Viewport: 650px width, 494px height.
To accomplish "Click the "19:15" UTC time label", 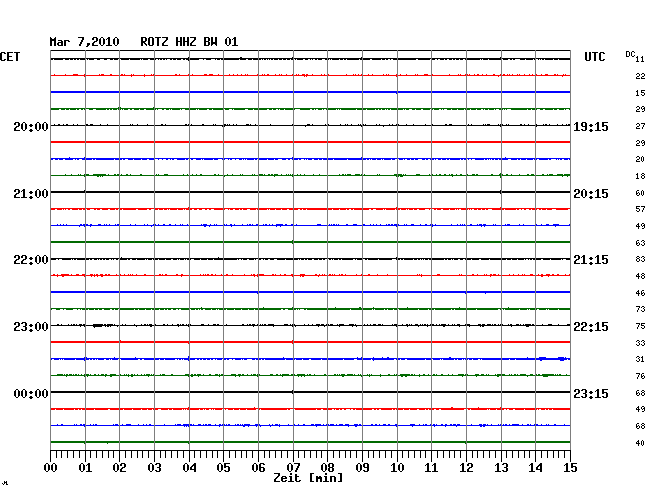I will [591, 126].
